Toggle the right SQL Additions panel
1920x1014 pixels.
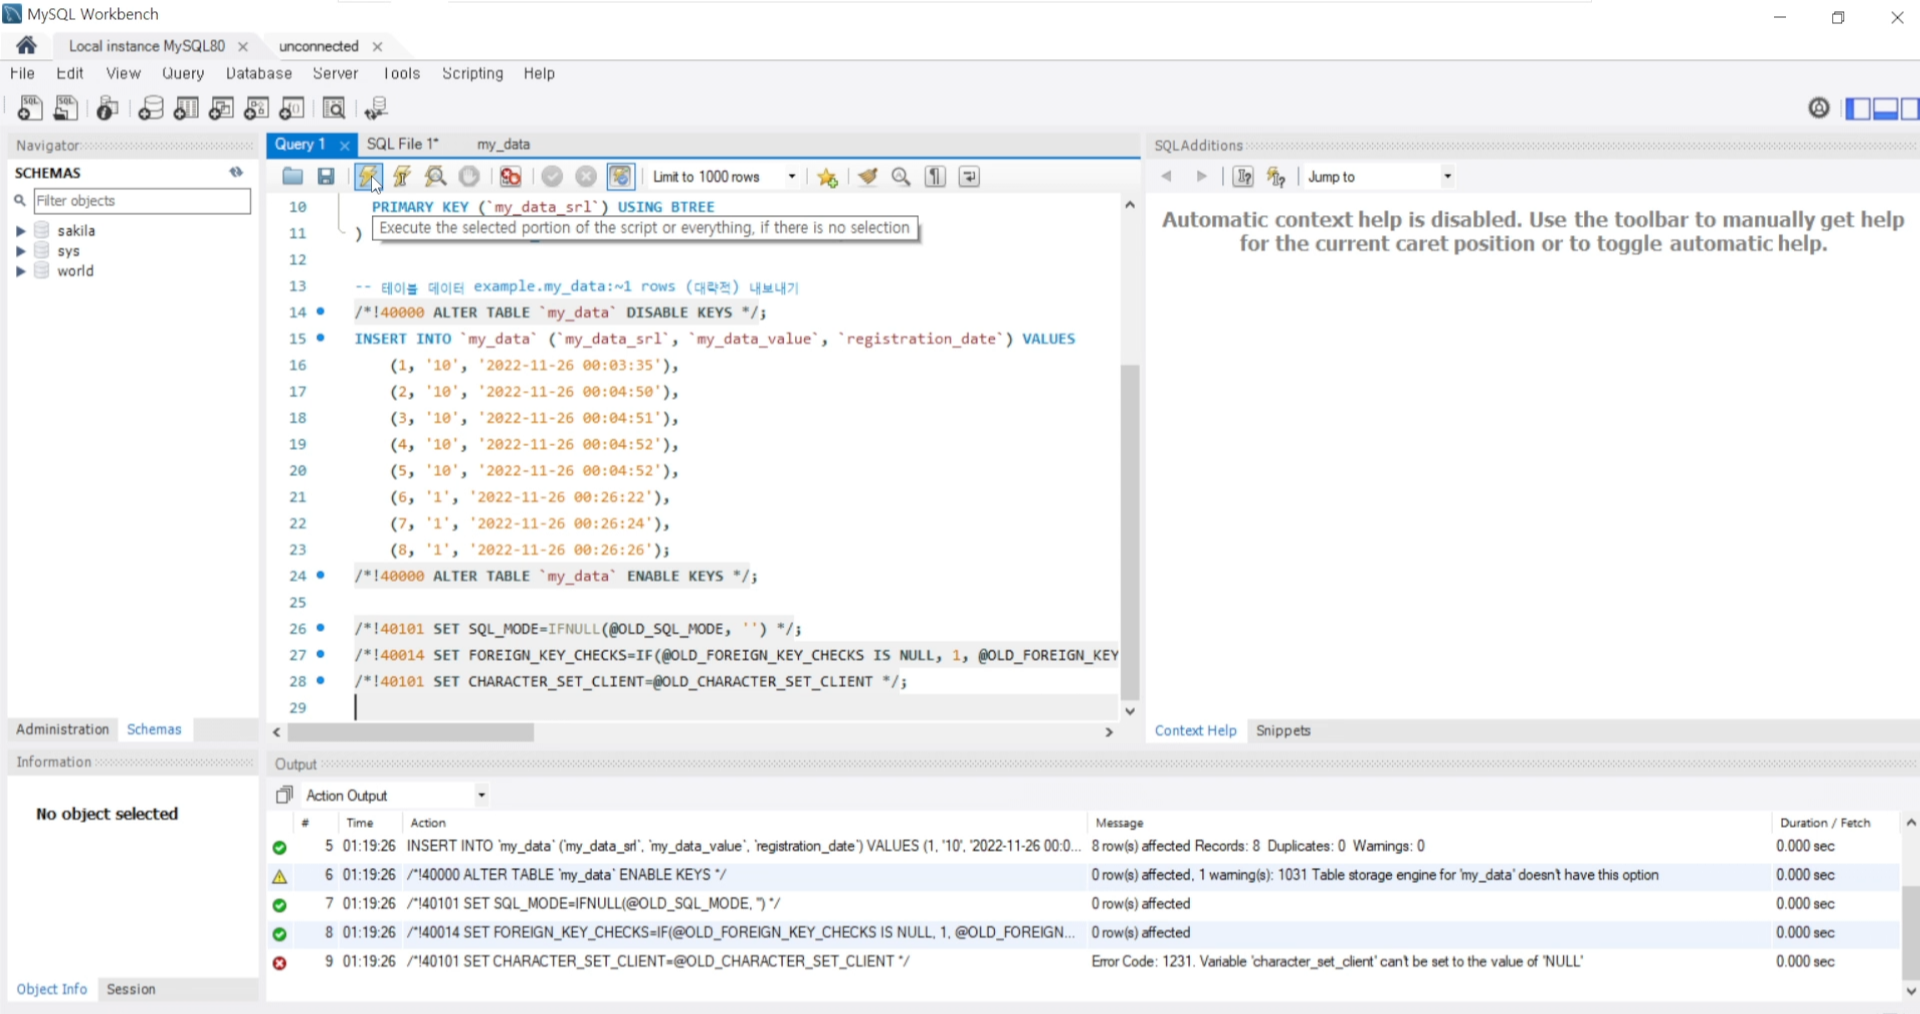(x=1910, y=109)
